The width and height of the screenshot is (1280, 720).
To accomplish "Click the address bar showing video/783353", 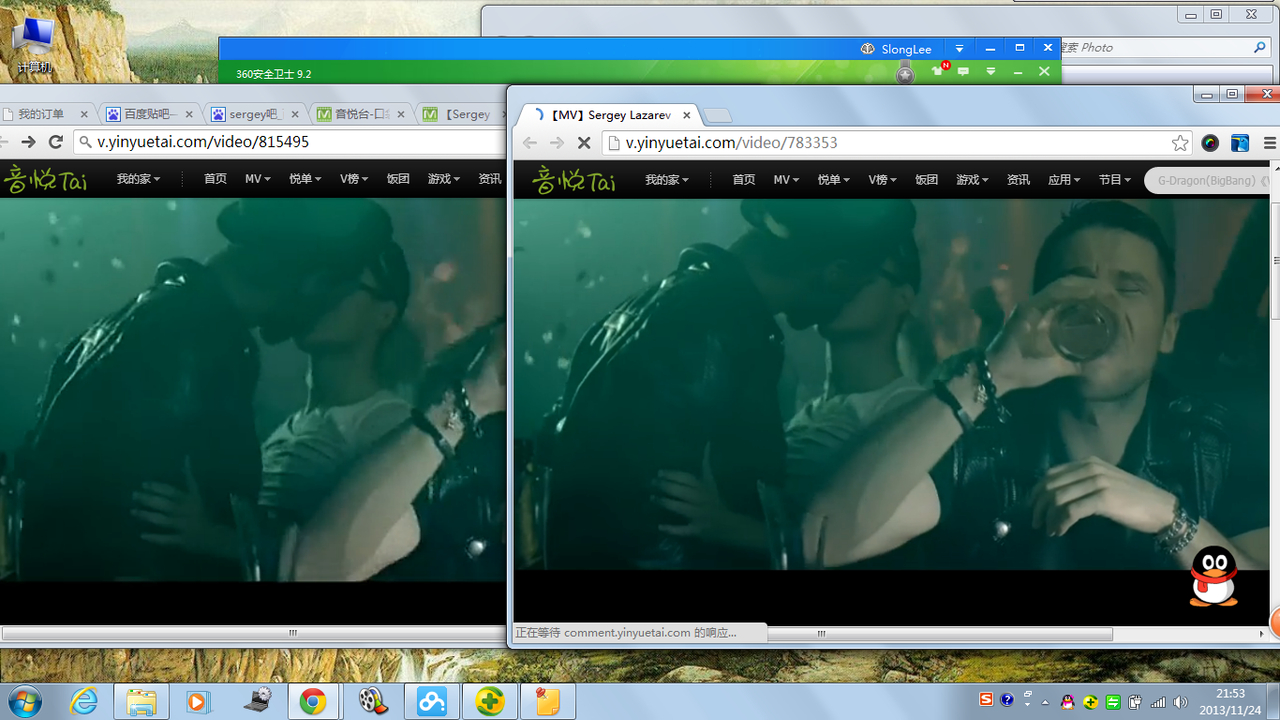I will (897, 143).
